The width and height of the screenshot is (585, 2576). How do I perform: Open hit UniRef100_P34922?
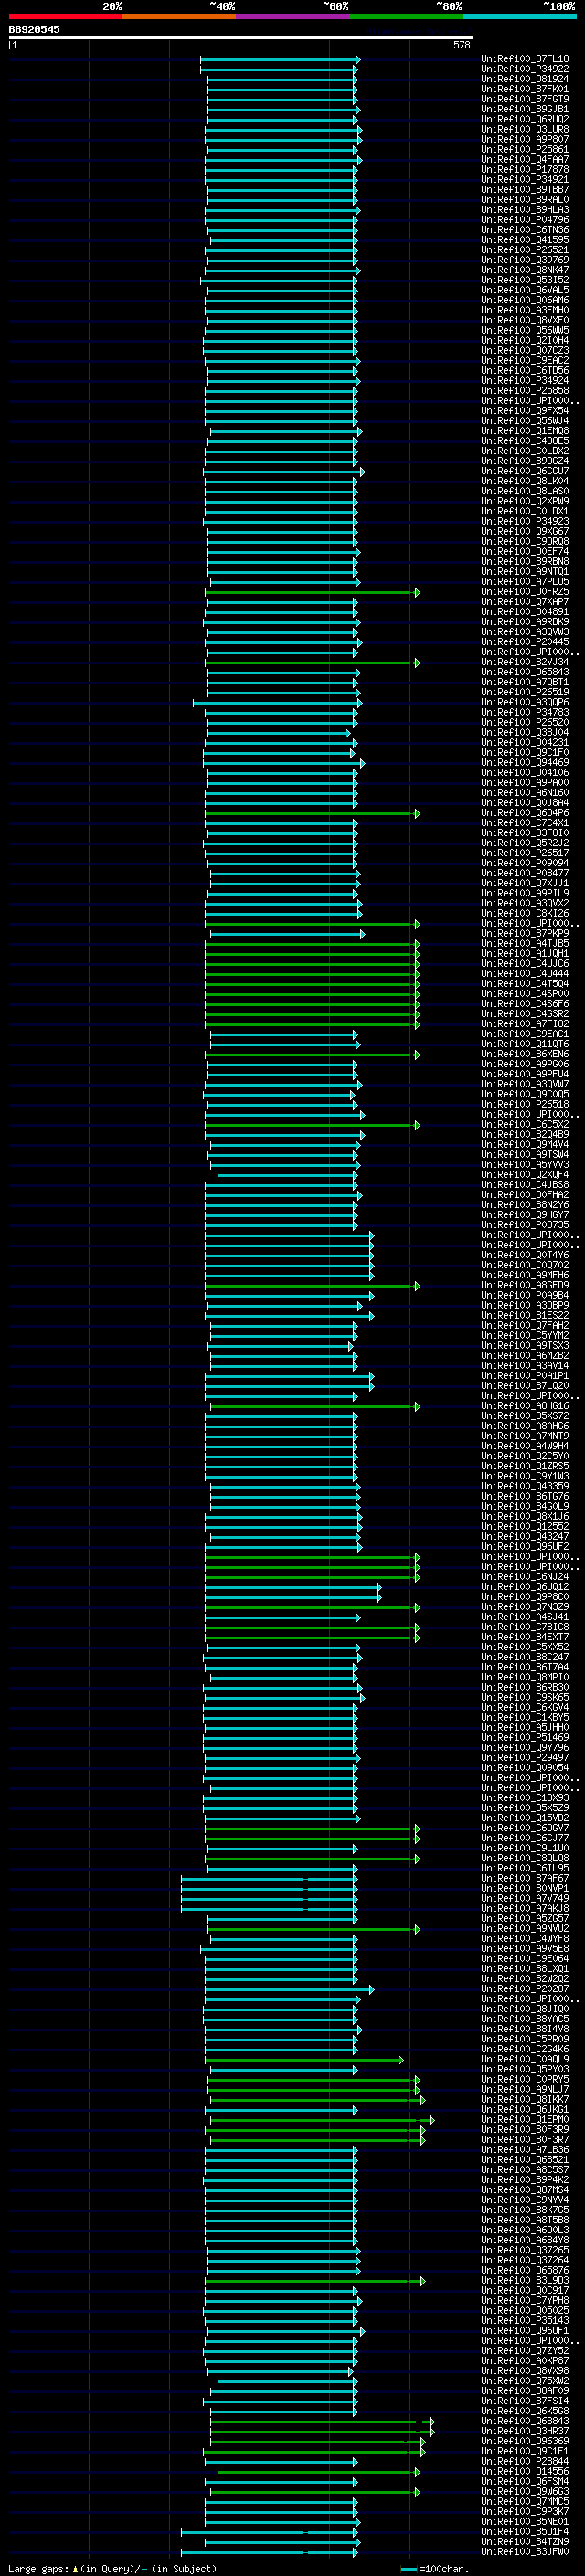click(524, 70)
